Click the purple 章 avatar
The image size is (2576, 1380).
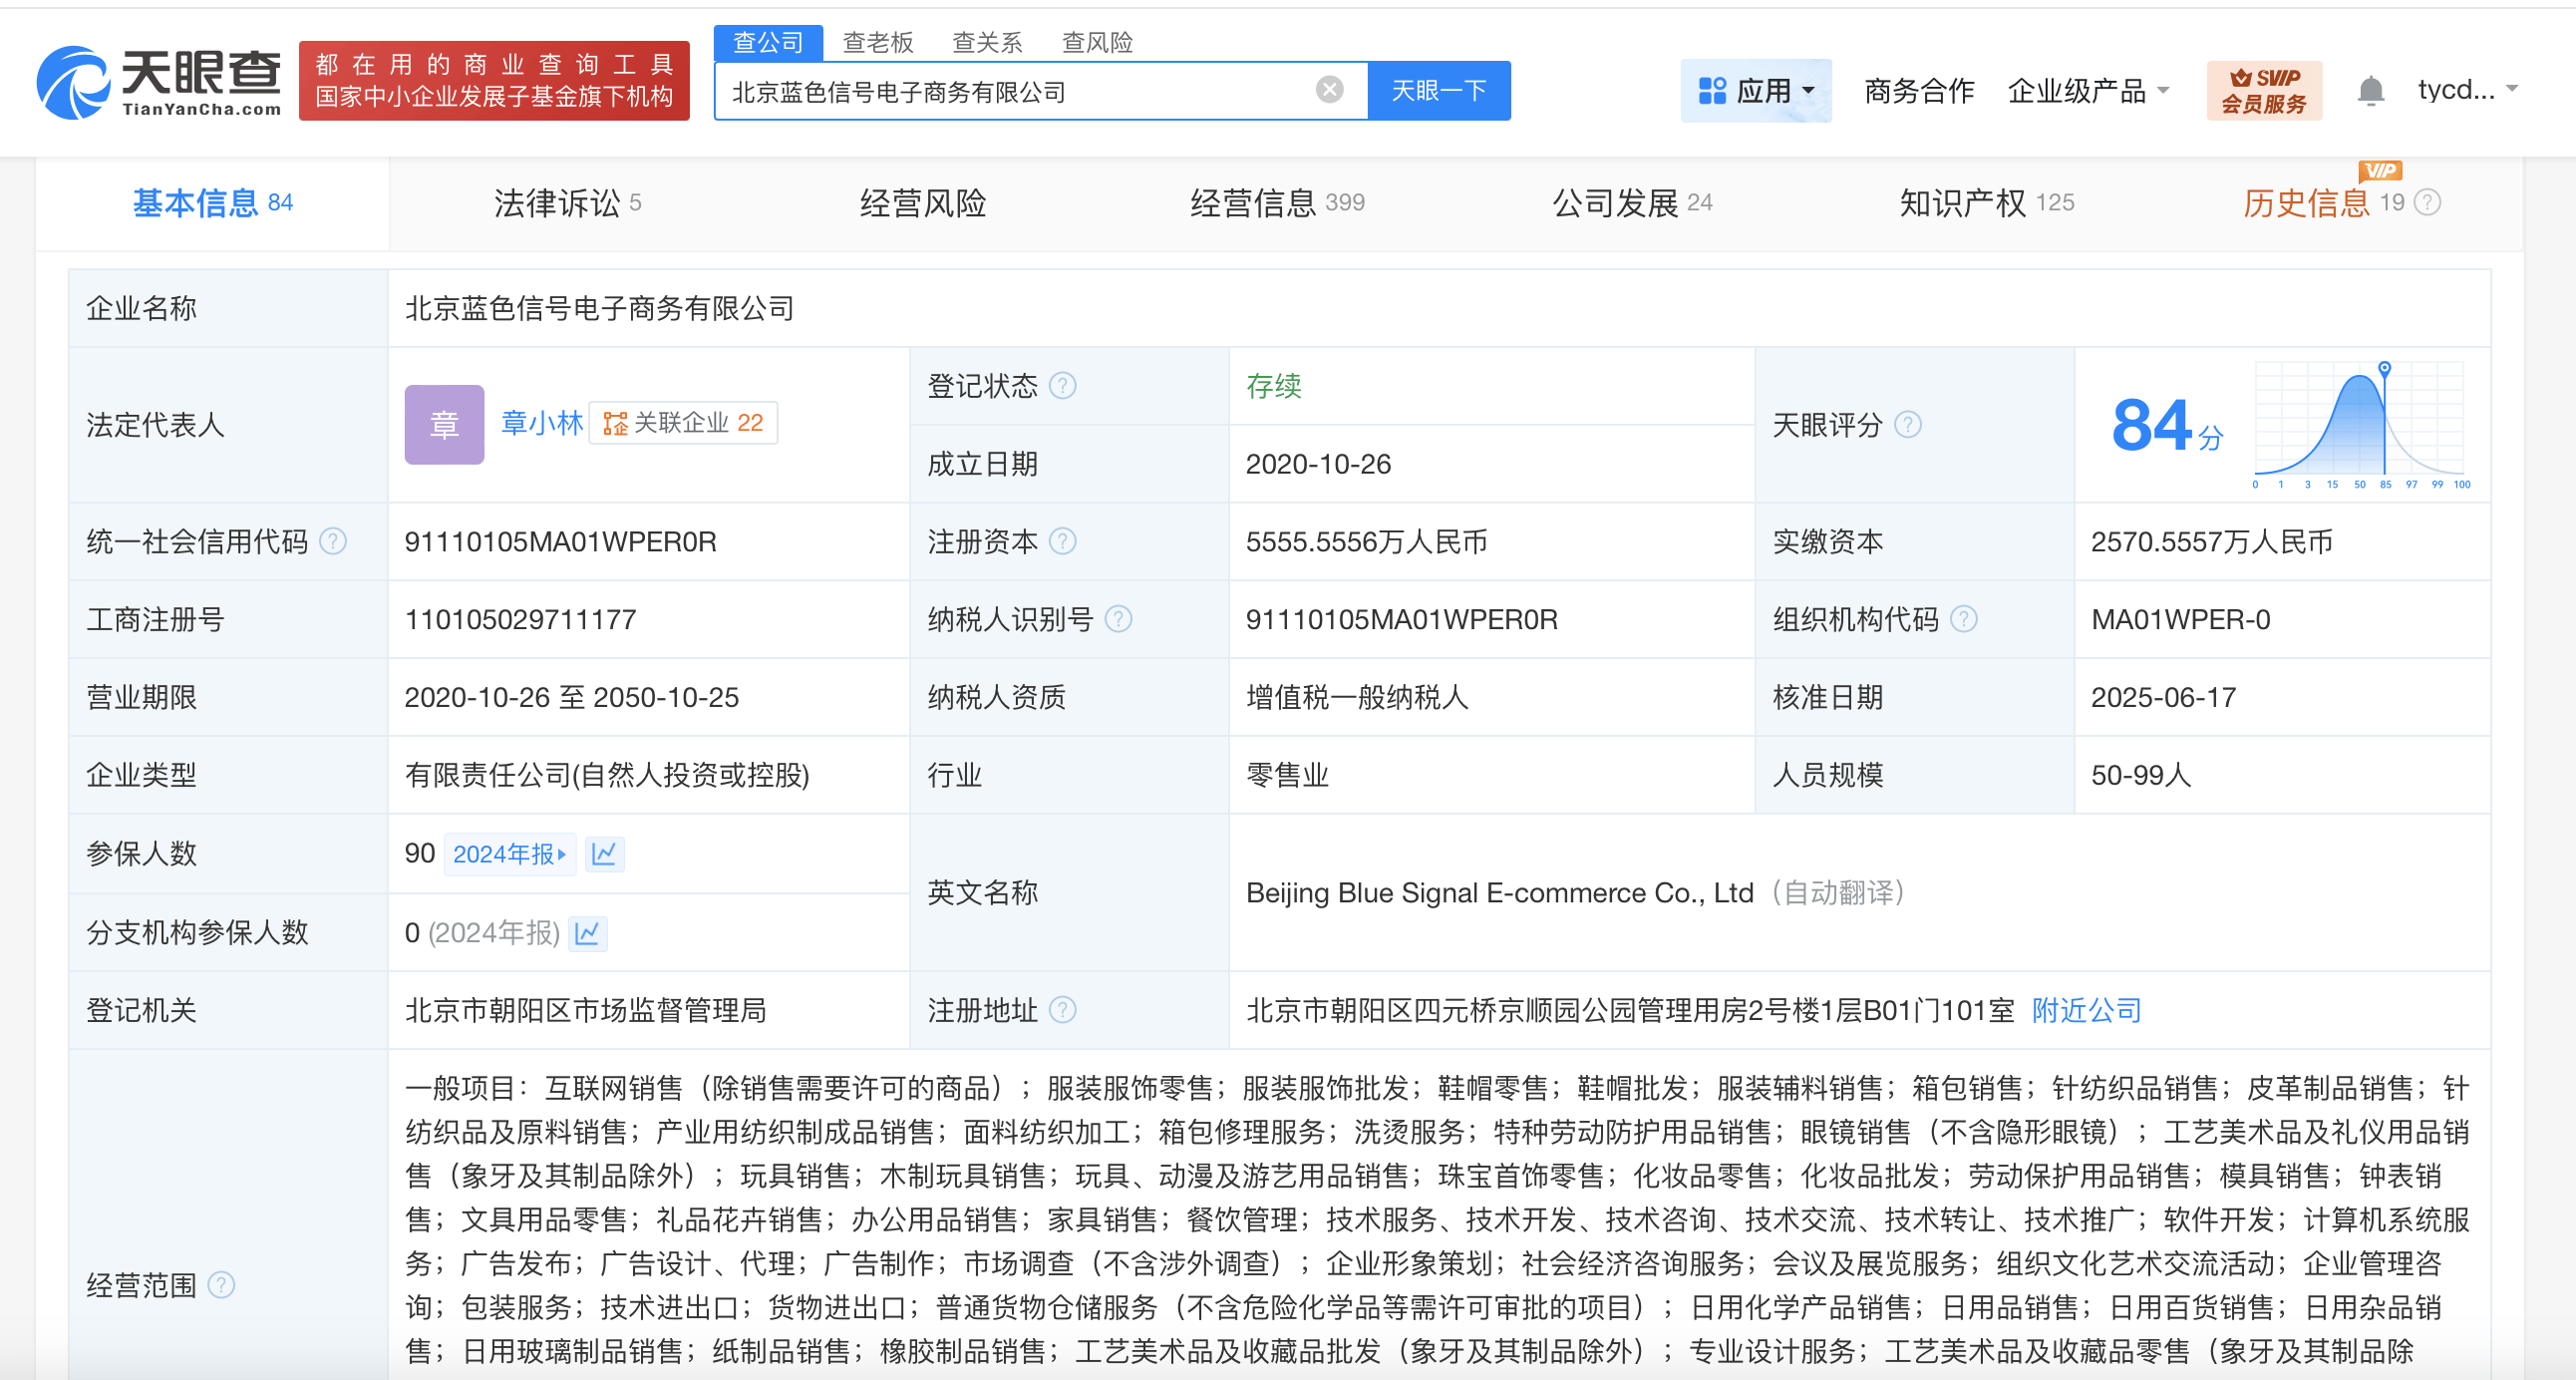coord(444,425)
